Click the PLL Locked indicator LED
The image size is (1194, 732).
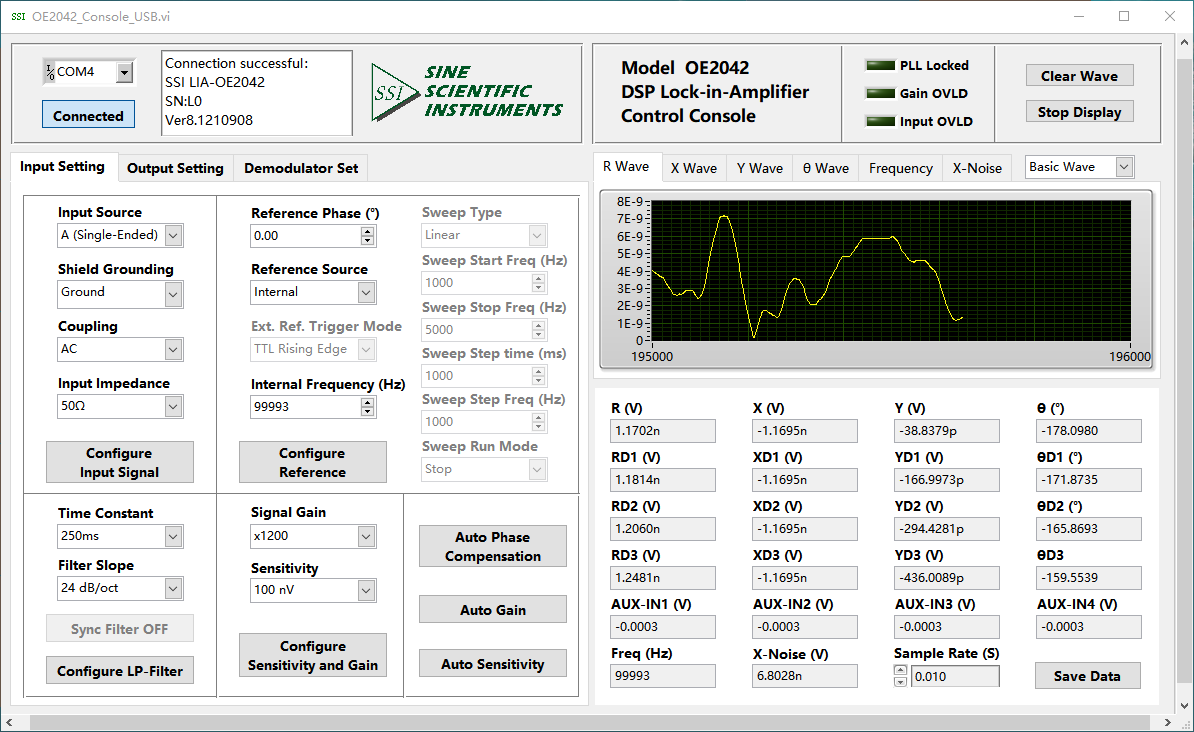(x=880, y=66)
